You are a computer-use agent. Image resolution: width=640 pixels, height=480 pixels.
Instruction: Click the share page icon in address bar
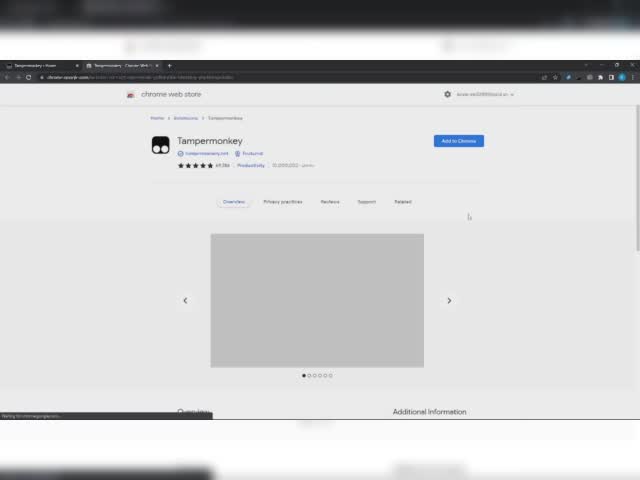[544, 77]
